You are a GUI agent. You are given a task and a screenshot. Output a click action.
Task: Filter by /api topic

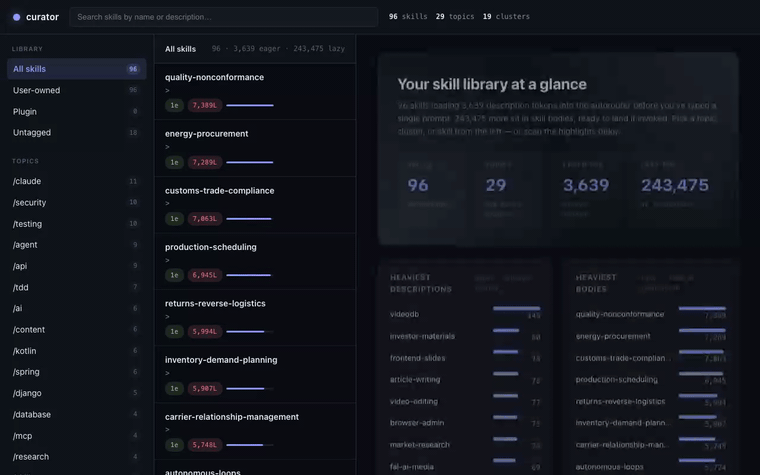tap(77, 266)
